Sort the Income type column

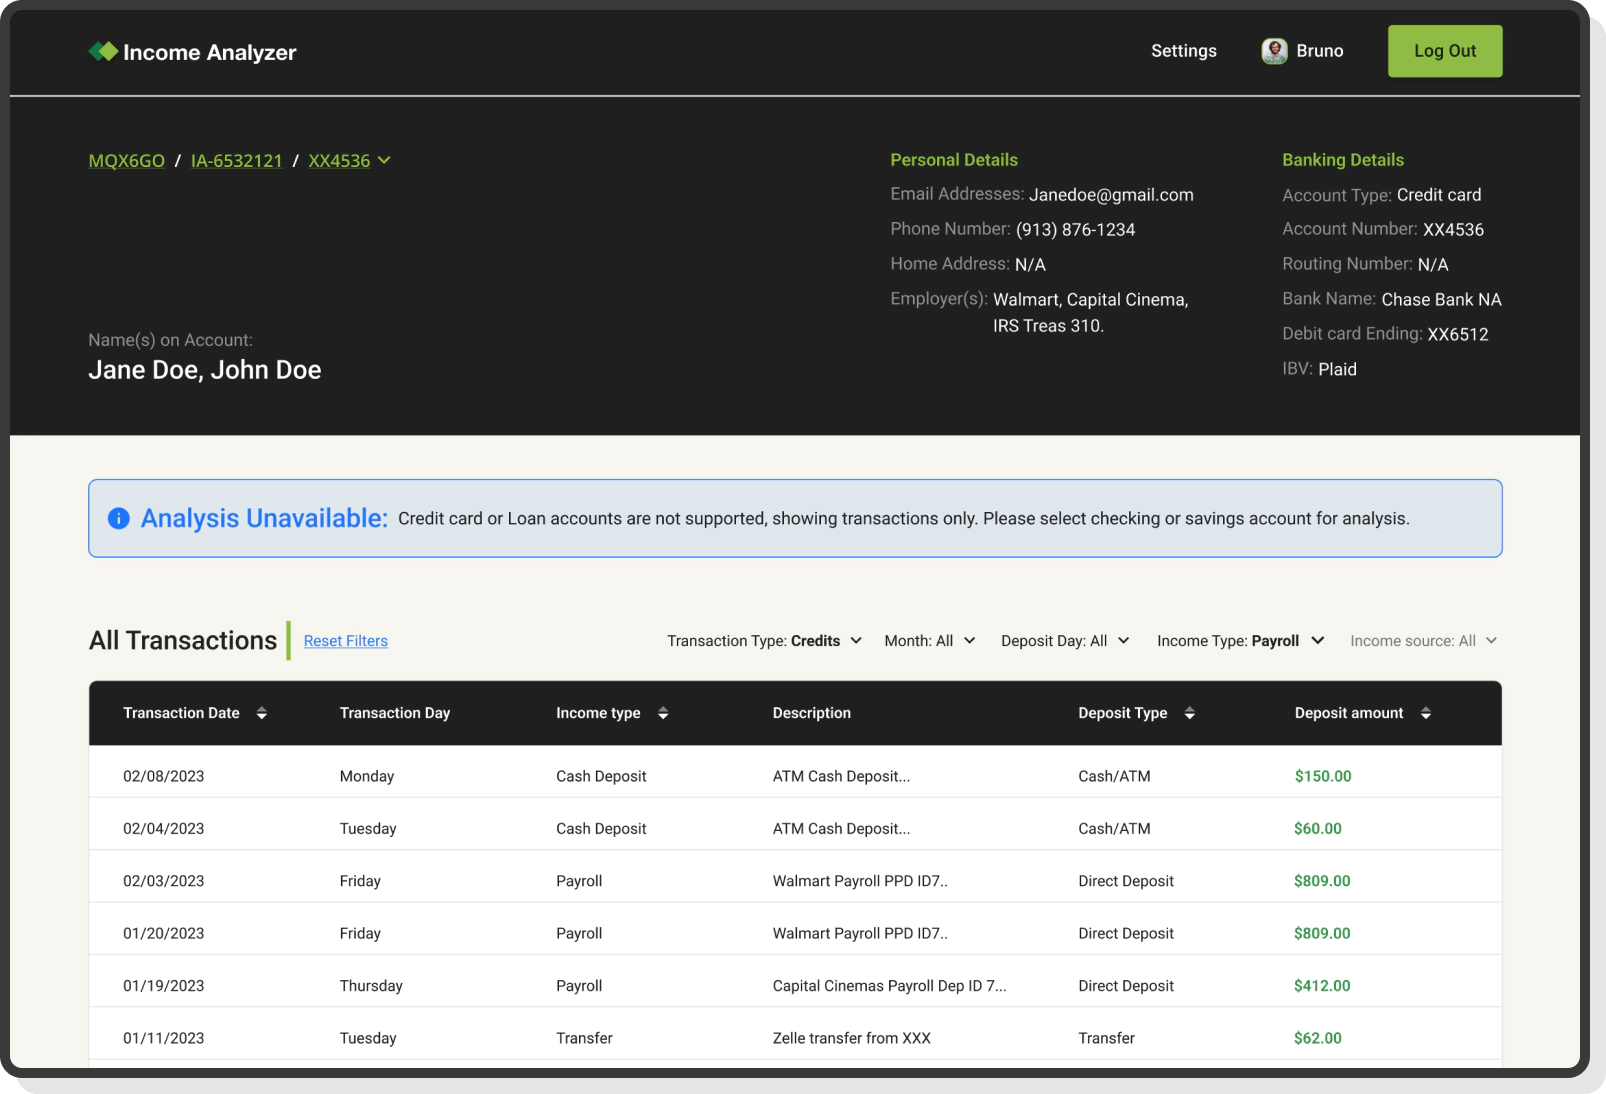point(662,713)
